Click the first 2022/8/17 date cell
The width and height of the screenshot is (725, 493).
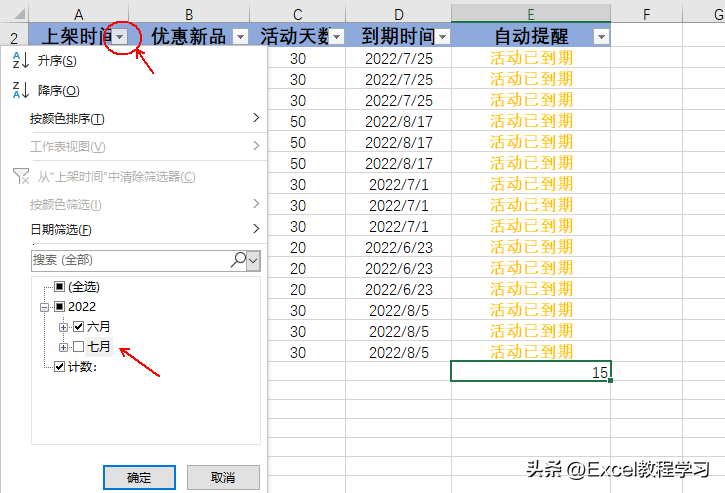tap(399, 122)
